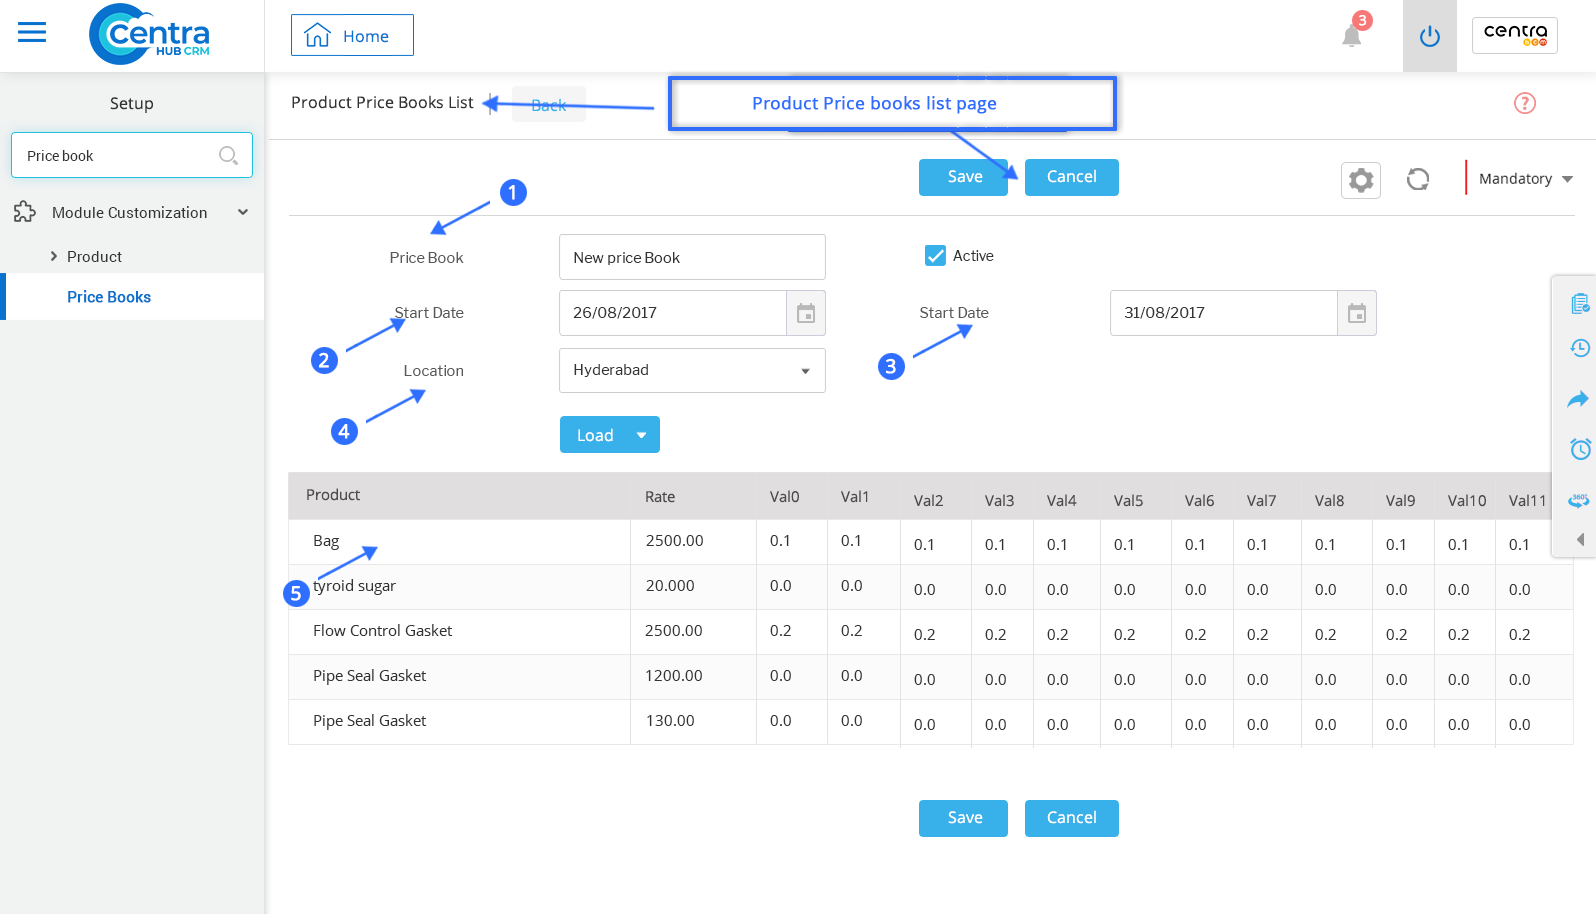The width and height of the screenshot is (1596, 914).
Task: Click the New price Book name field
Action: (x=692, y=257)
